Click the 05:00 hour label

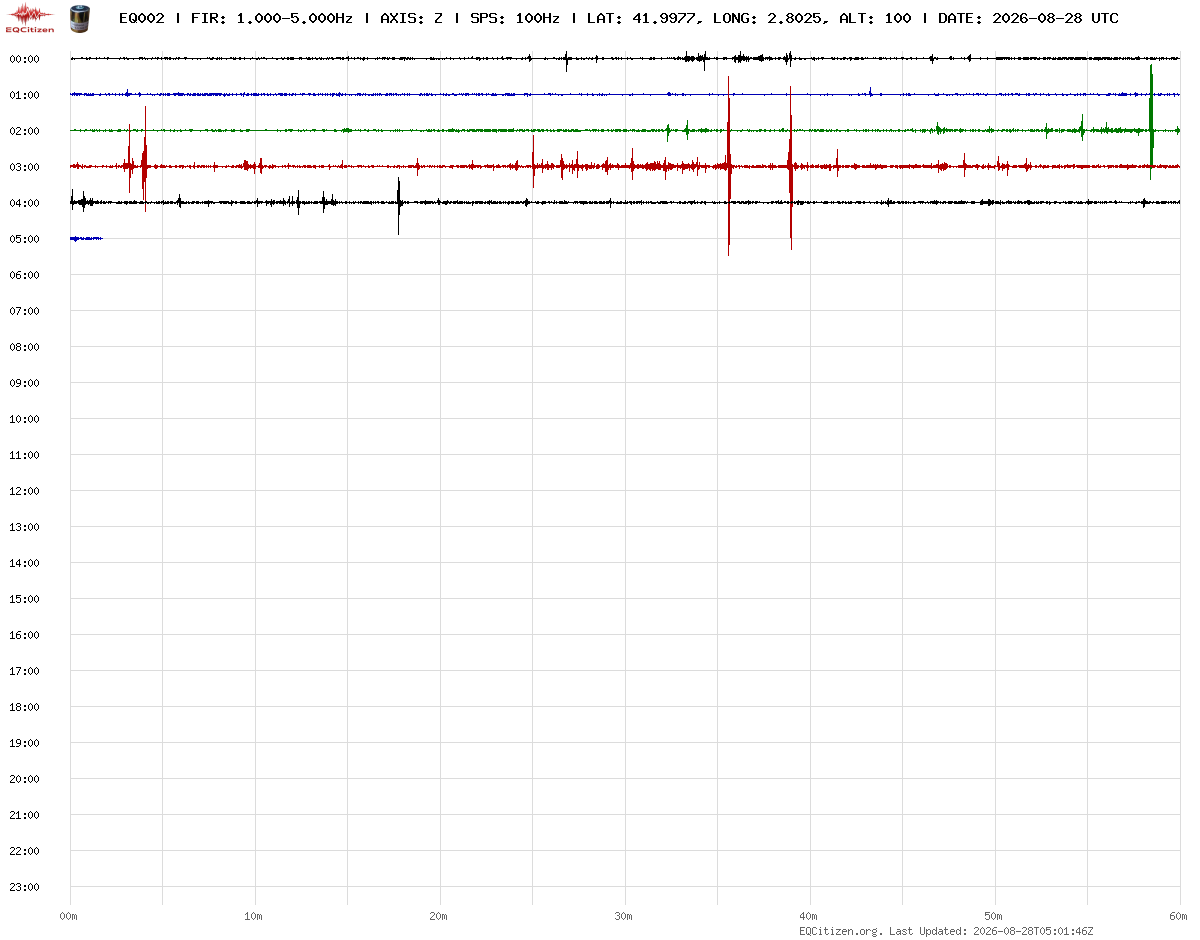(24, 239)
